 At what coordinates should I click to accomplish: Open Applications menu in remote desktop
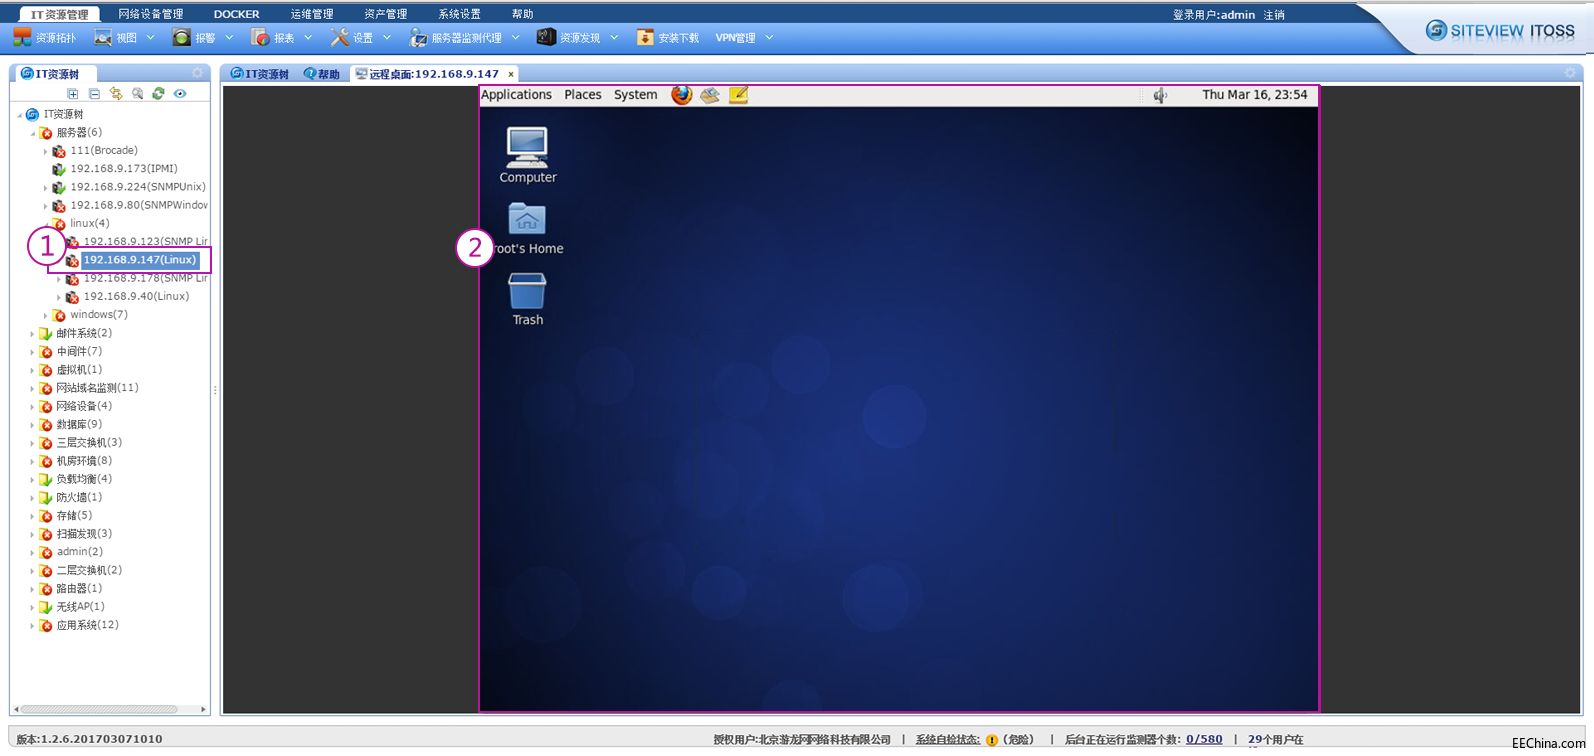(x=516, y=95)
